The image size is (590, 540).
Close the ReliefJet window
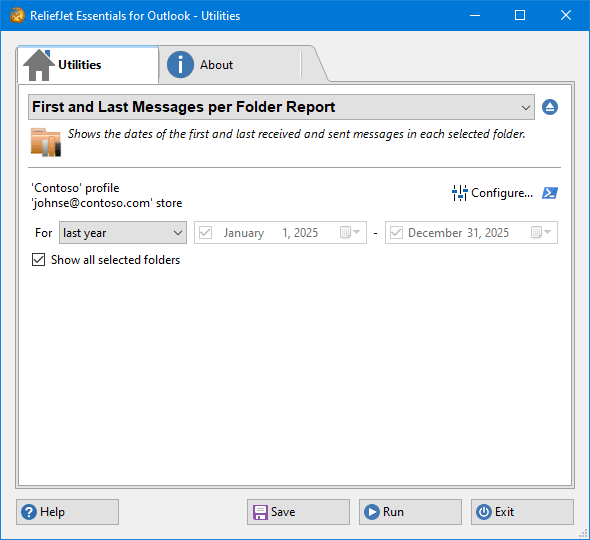tap(566, 15)
